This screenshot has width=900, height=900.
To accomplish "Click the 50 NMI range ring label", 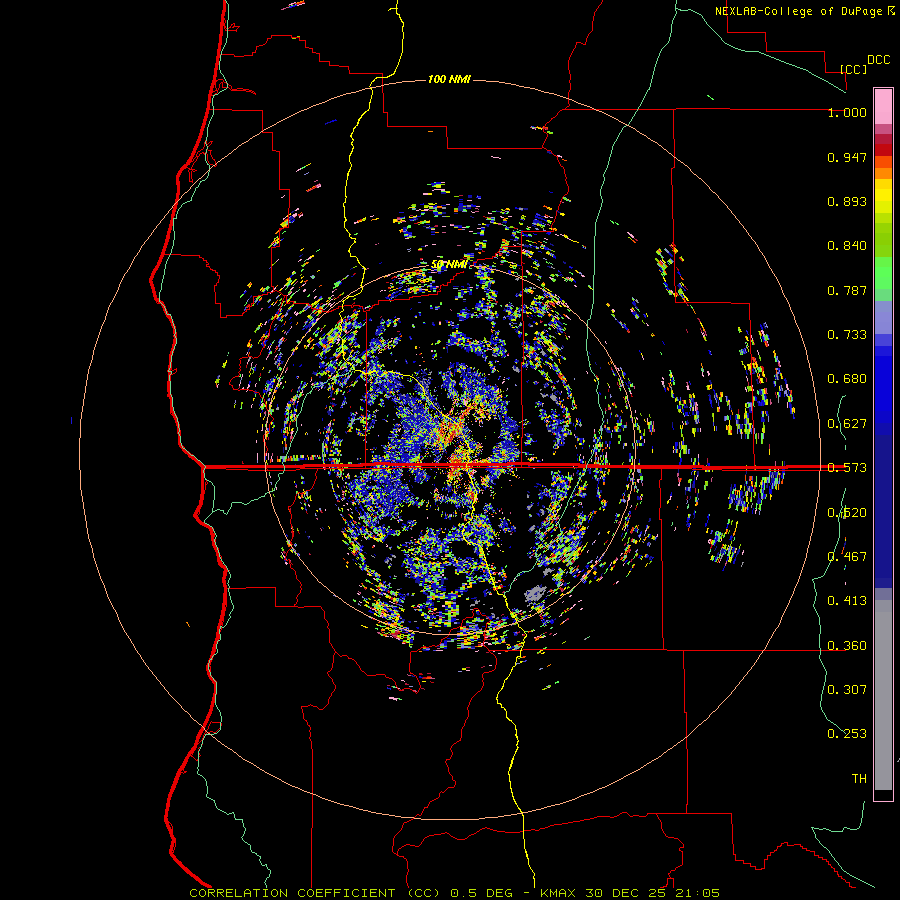I will [x=449, y=264].
